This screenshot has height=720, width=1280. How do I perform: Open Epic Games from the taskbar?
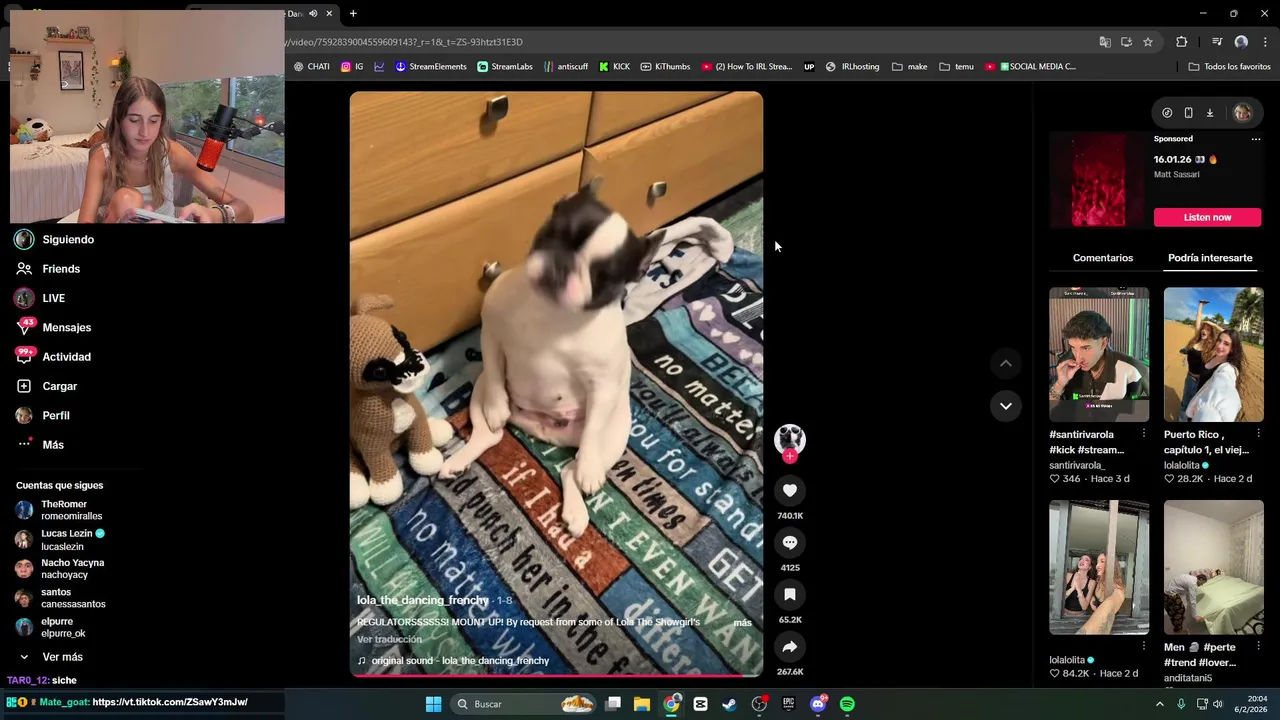click(x=789, y=704)
